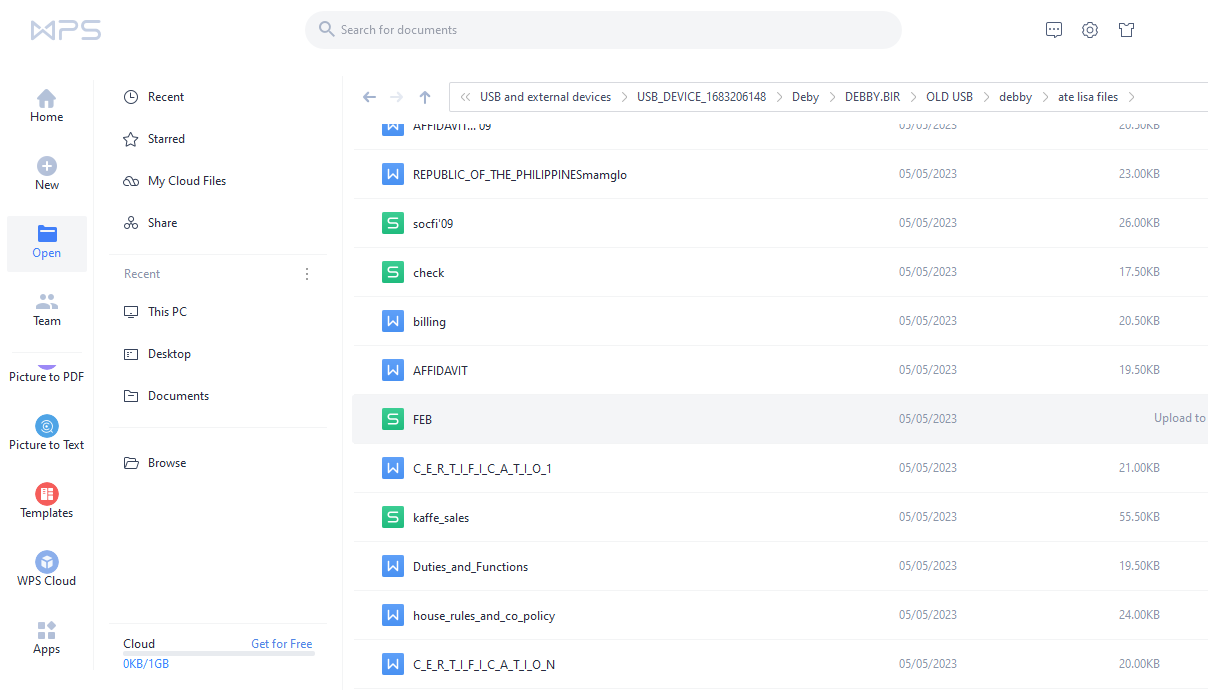
Task: Open the skin shirt icon
Action: [x=1127, y=30]
